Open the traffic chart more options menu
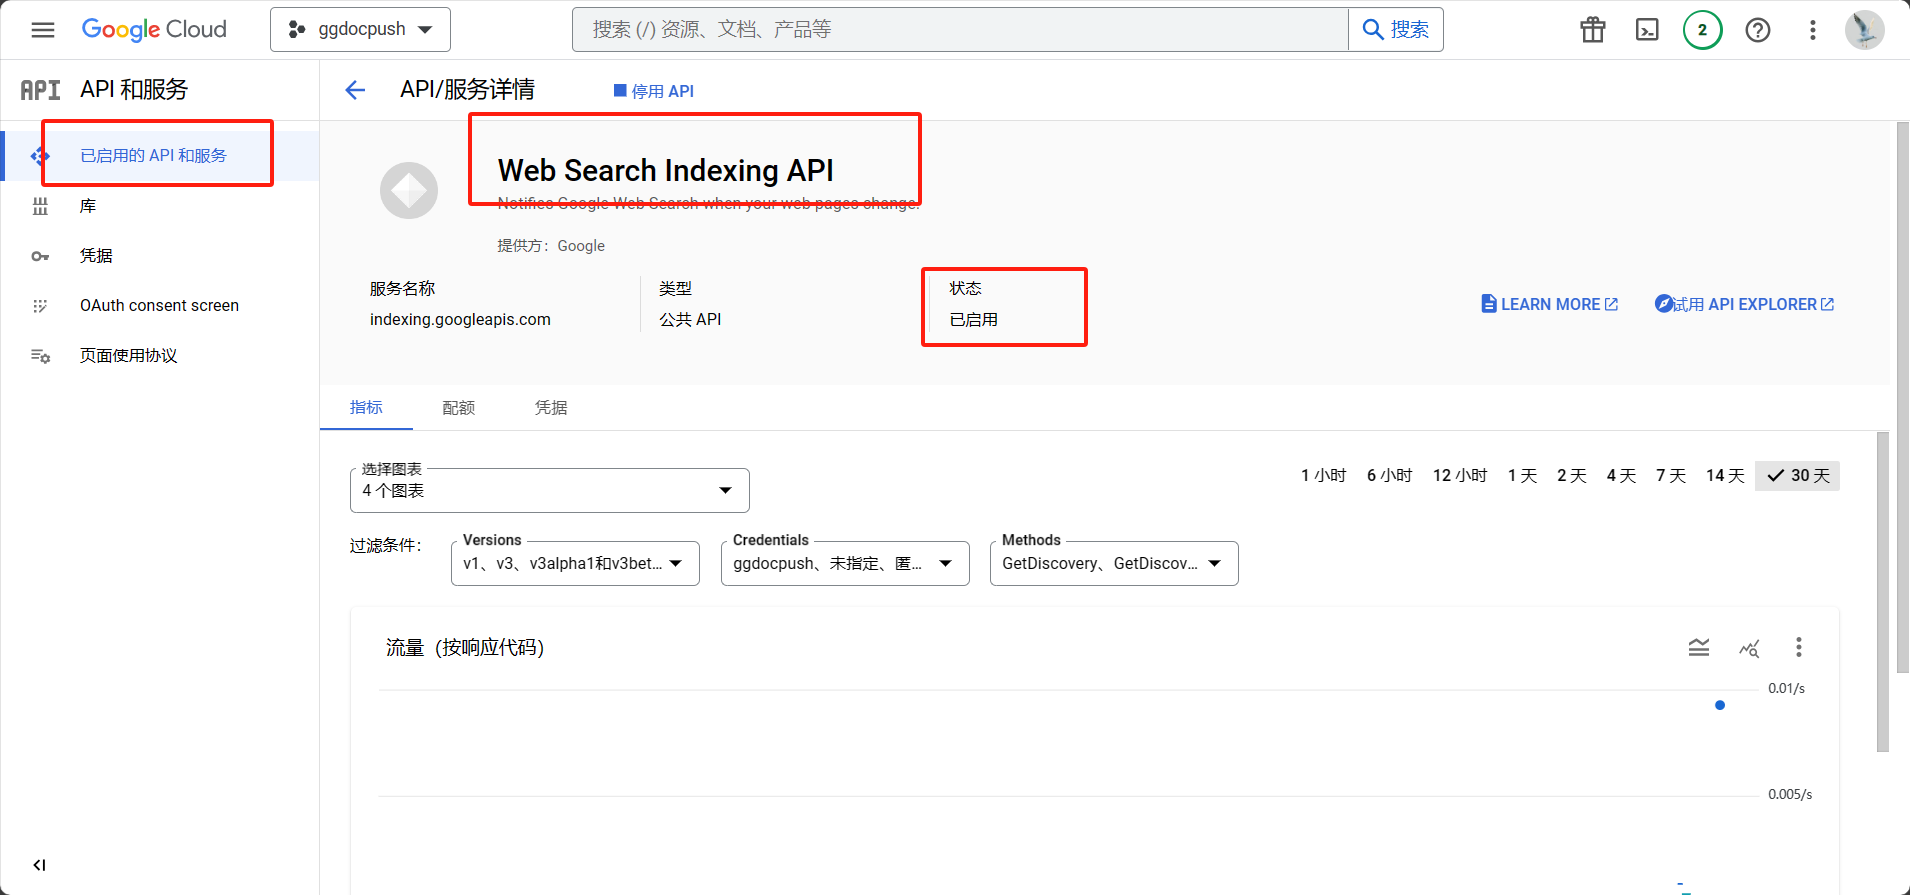1910x895 pixels. (x=1799, y=647)
